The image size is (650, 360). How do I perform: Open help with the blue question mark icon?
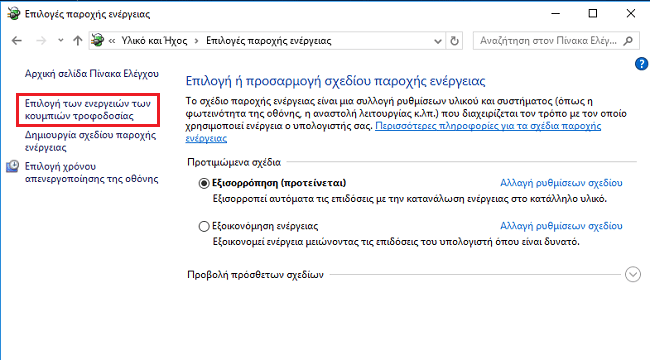pyautogui.click(x=641, y=63)
